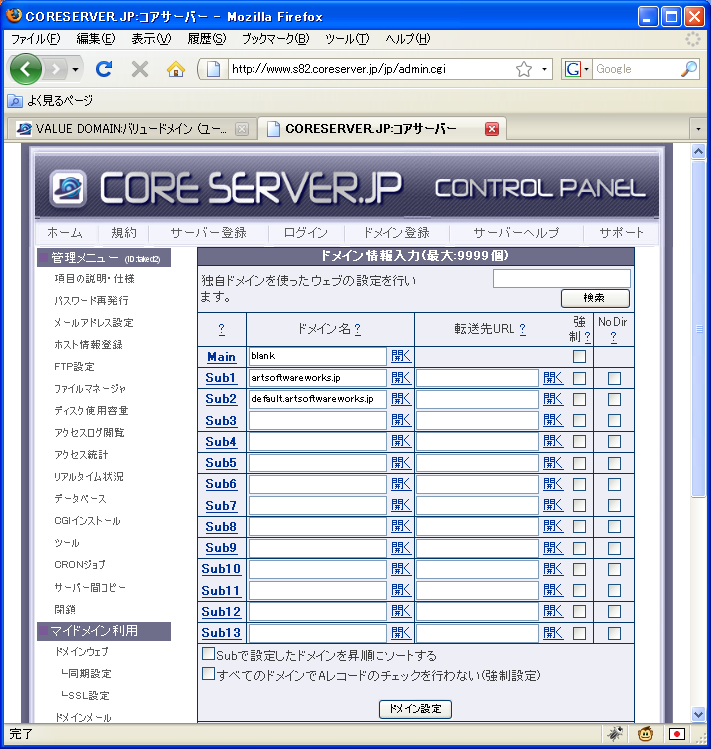Click the Sub3 domain name input field

coord(317,421)
